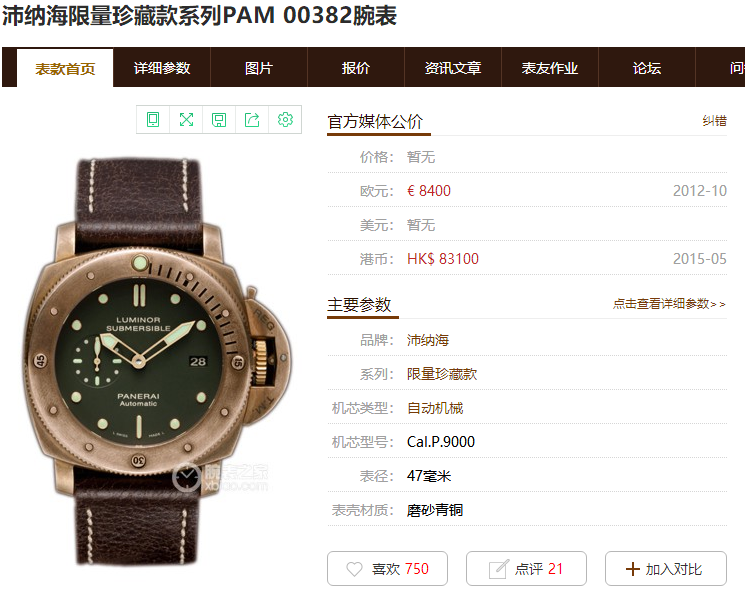Open the gear settings icon
This screenshot has height=589, width=745.
click(285, 120)
